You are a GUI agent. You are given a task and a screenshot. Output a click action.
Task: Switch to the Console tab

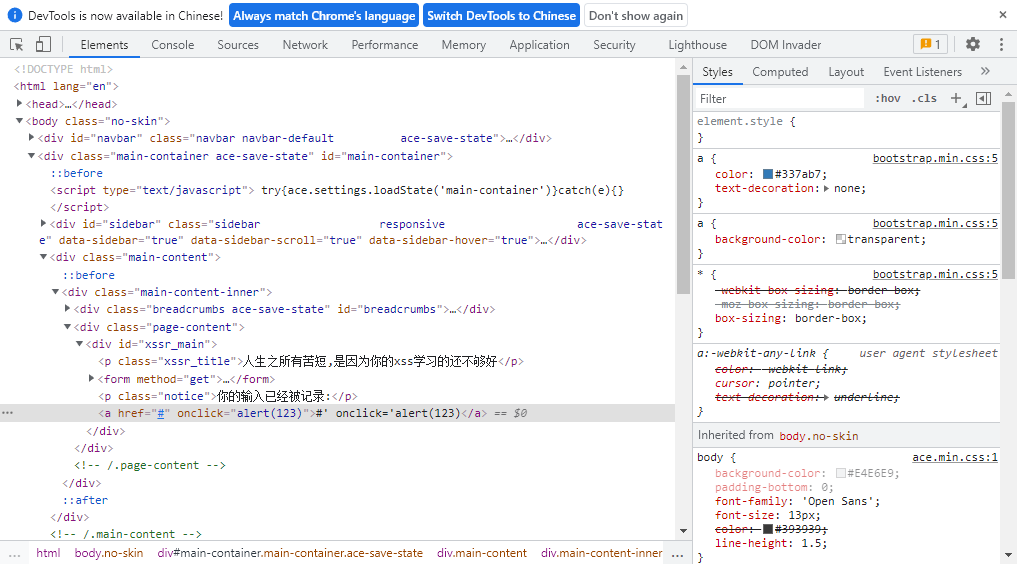tap(173, 44)
